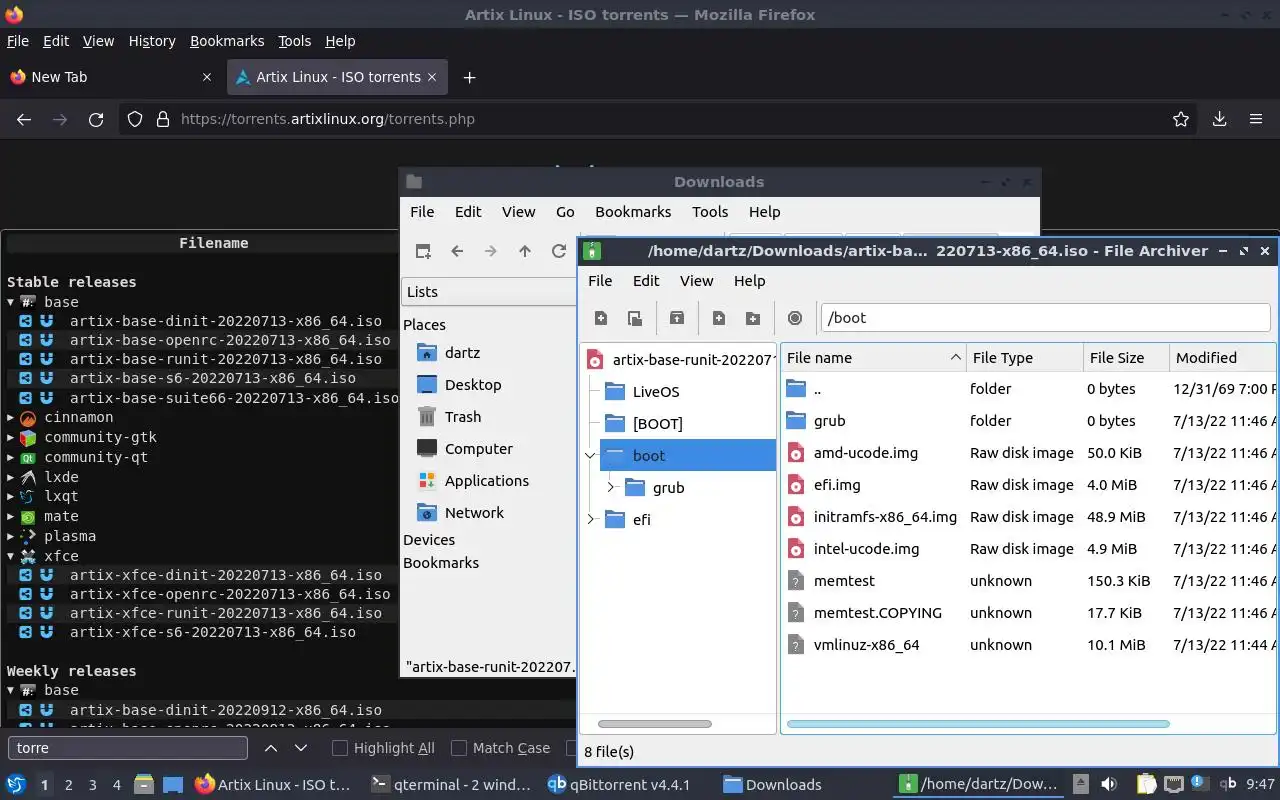Select initramfs-x86_64.img in archive file list

pyautogui.click(x=885, y=517)
